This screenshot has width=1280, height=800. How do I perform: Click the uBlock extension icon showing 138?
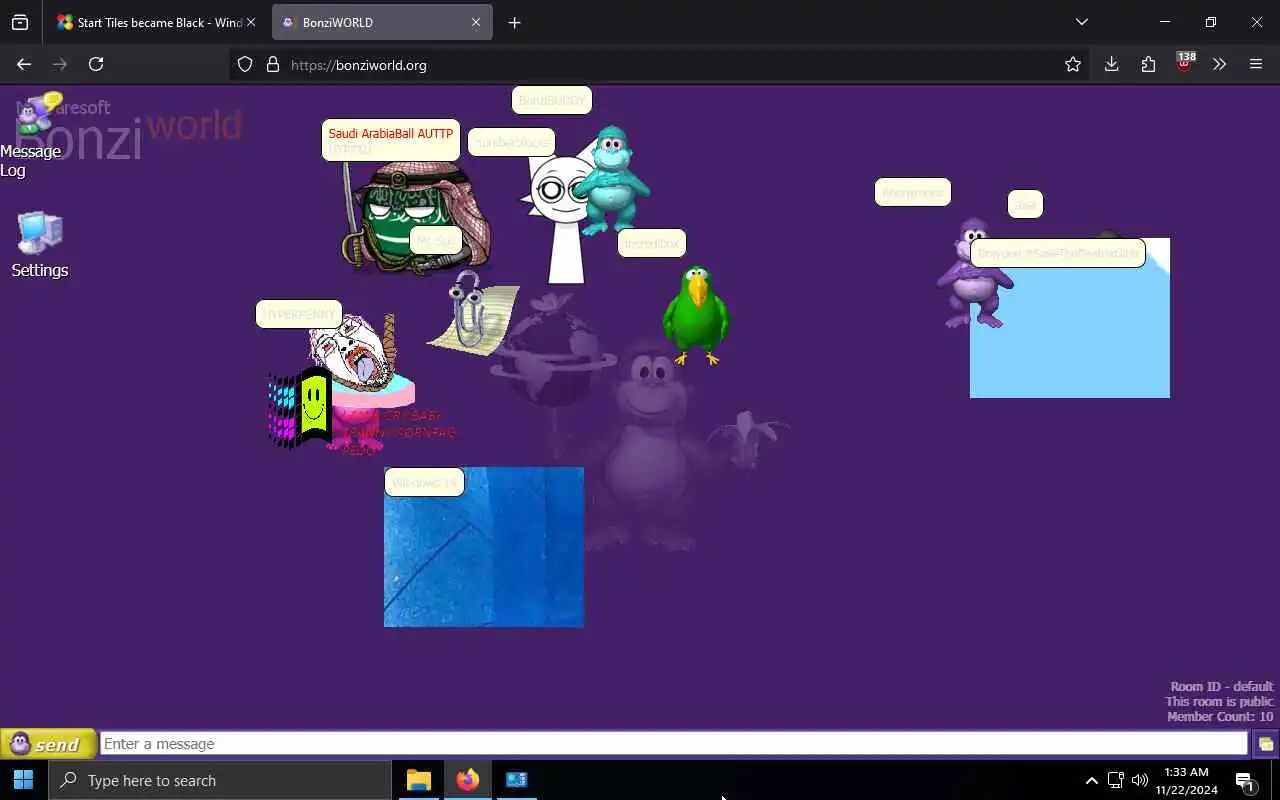(1184, 62)
